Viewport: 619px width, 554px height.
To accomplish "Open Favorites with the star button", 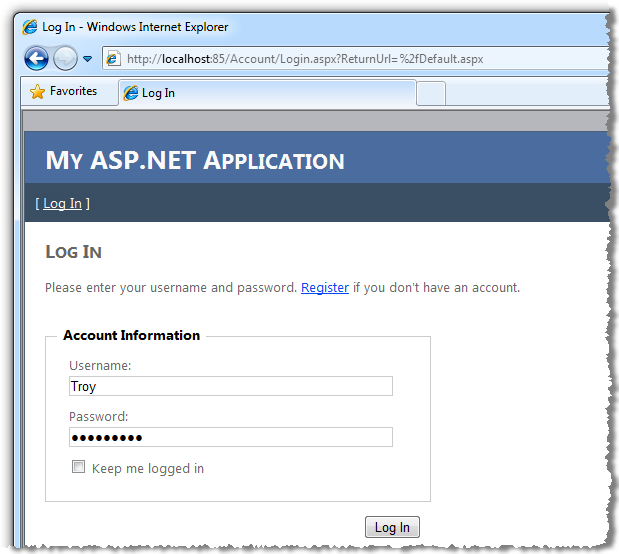I will 64,91.
